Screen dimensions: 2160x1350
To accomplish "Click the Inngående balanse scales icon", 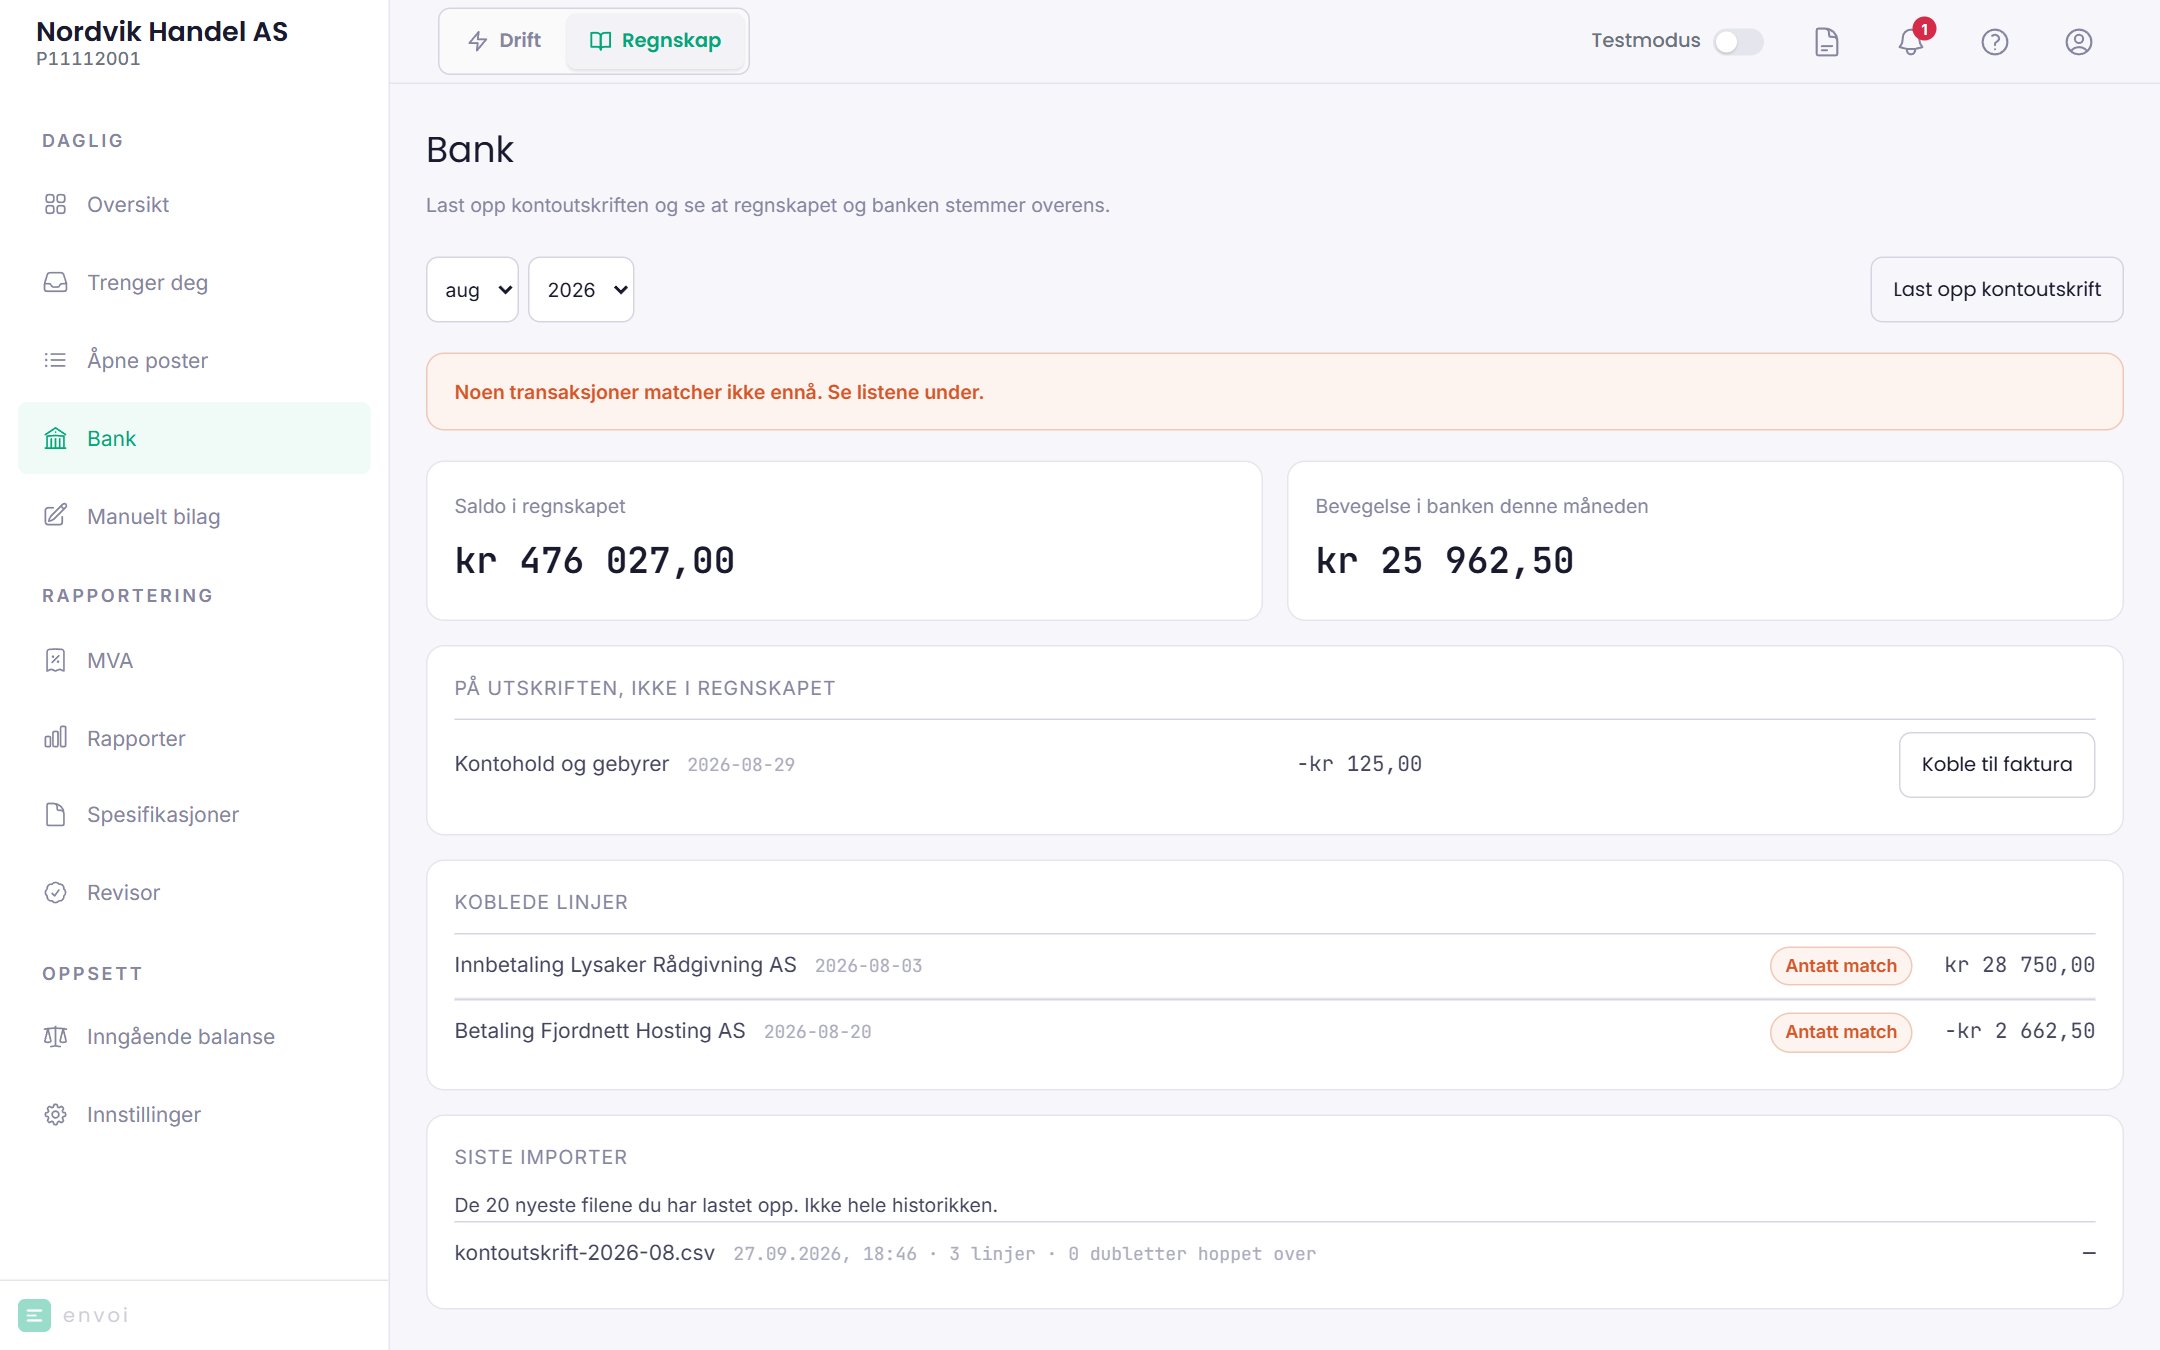I will (55, 1036).
